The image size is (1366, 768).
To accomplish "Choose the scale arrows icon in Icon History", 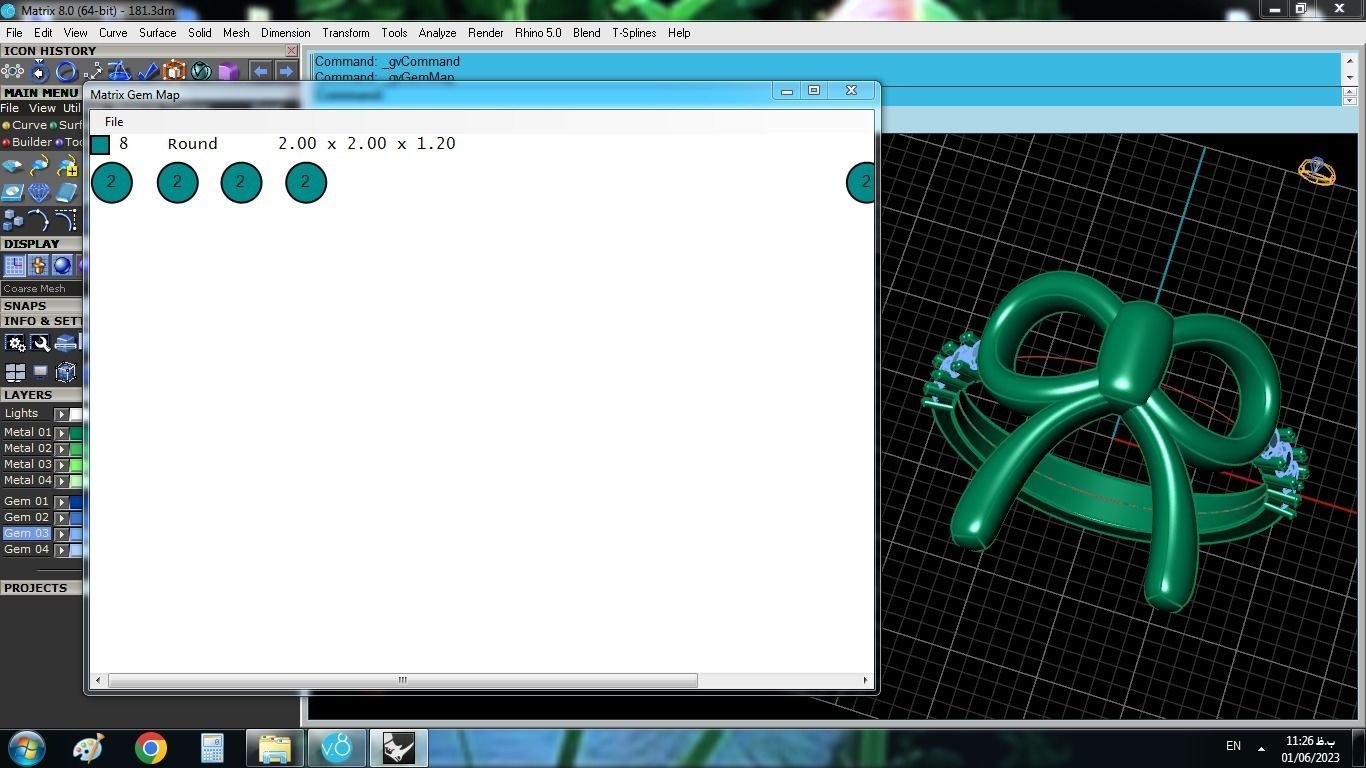I will tap(93, 71).
